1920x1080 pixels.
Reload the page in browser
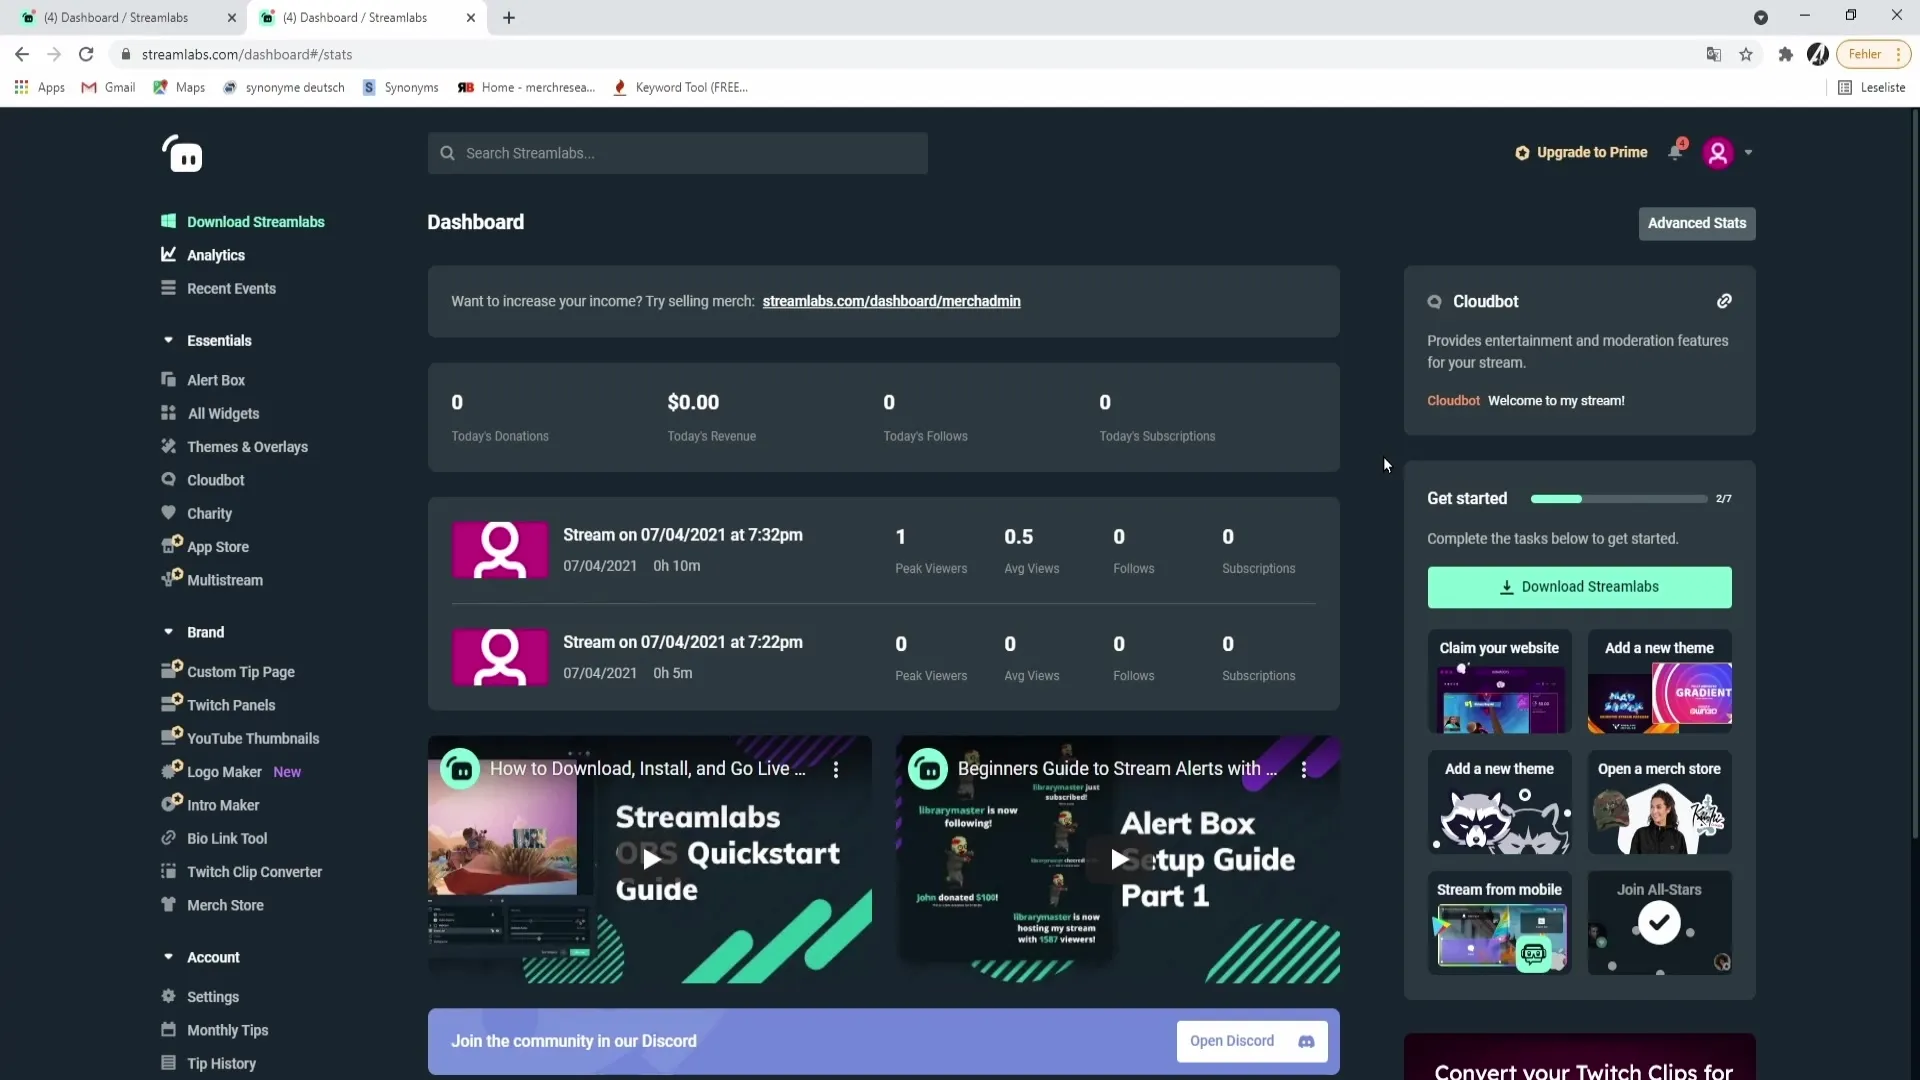tap(86, 54)
